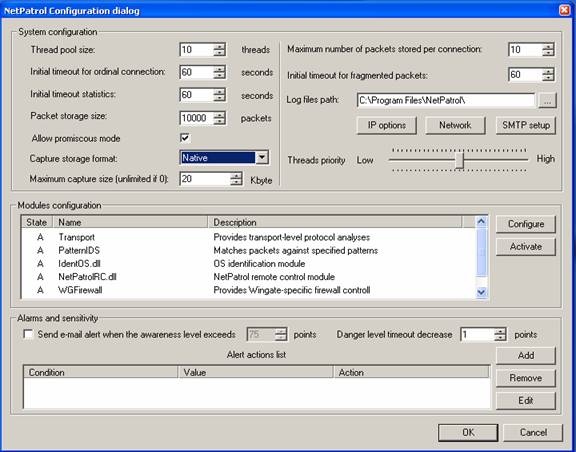The width and height of the screenshot is (576, 452).
Task: Decrease packet storage size with down arrow
Action: coord(219,122)
